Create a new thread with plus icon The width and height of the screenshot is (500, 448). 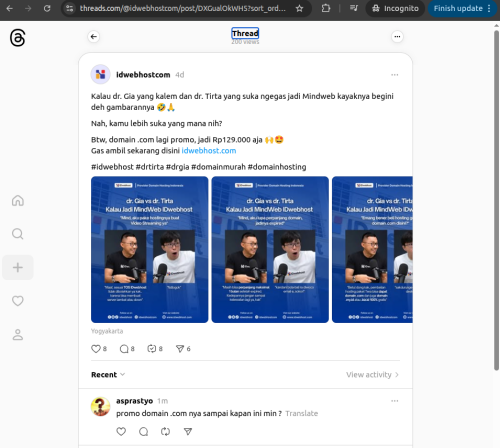[18, 267]
